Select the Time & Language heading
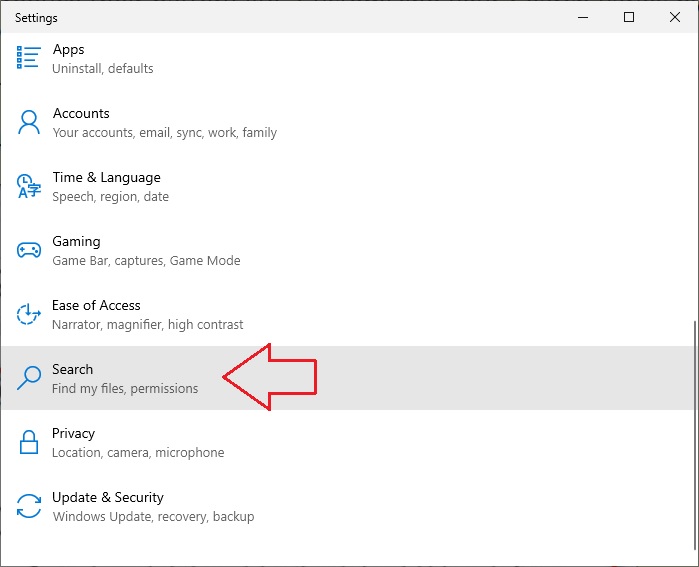This screenshot has width=699, height=567. (x=106, y=177)
